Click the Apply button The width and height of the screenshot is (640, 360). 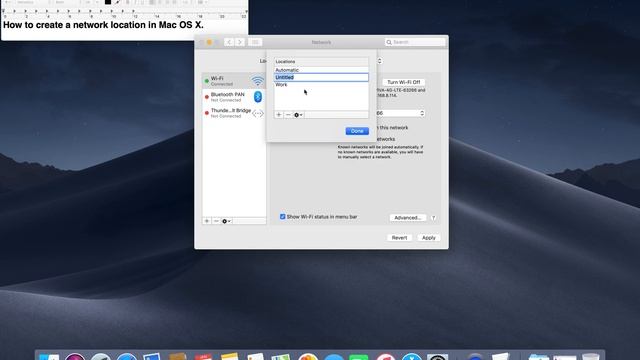point(429,238)
